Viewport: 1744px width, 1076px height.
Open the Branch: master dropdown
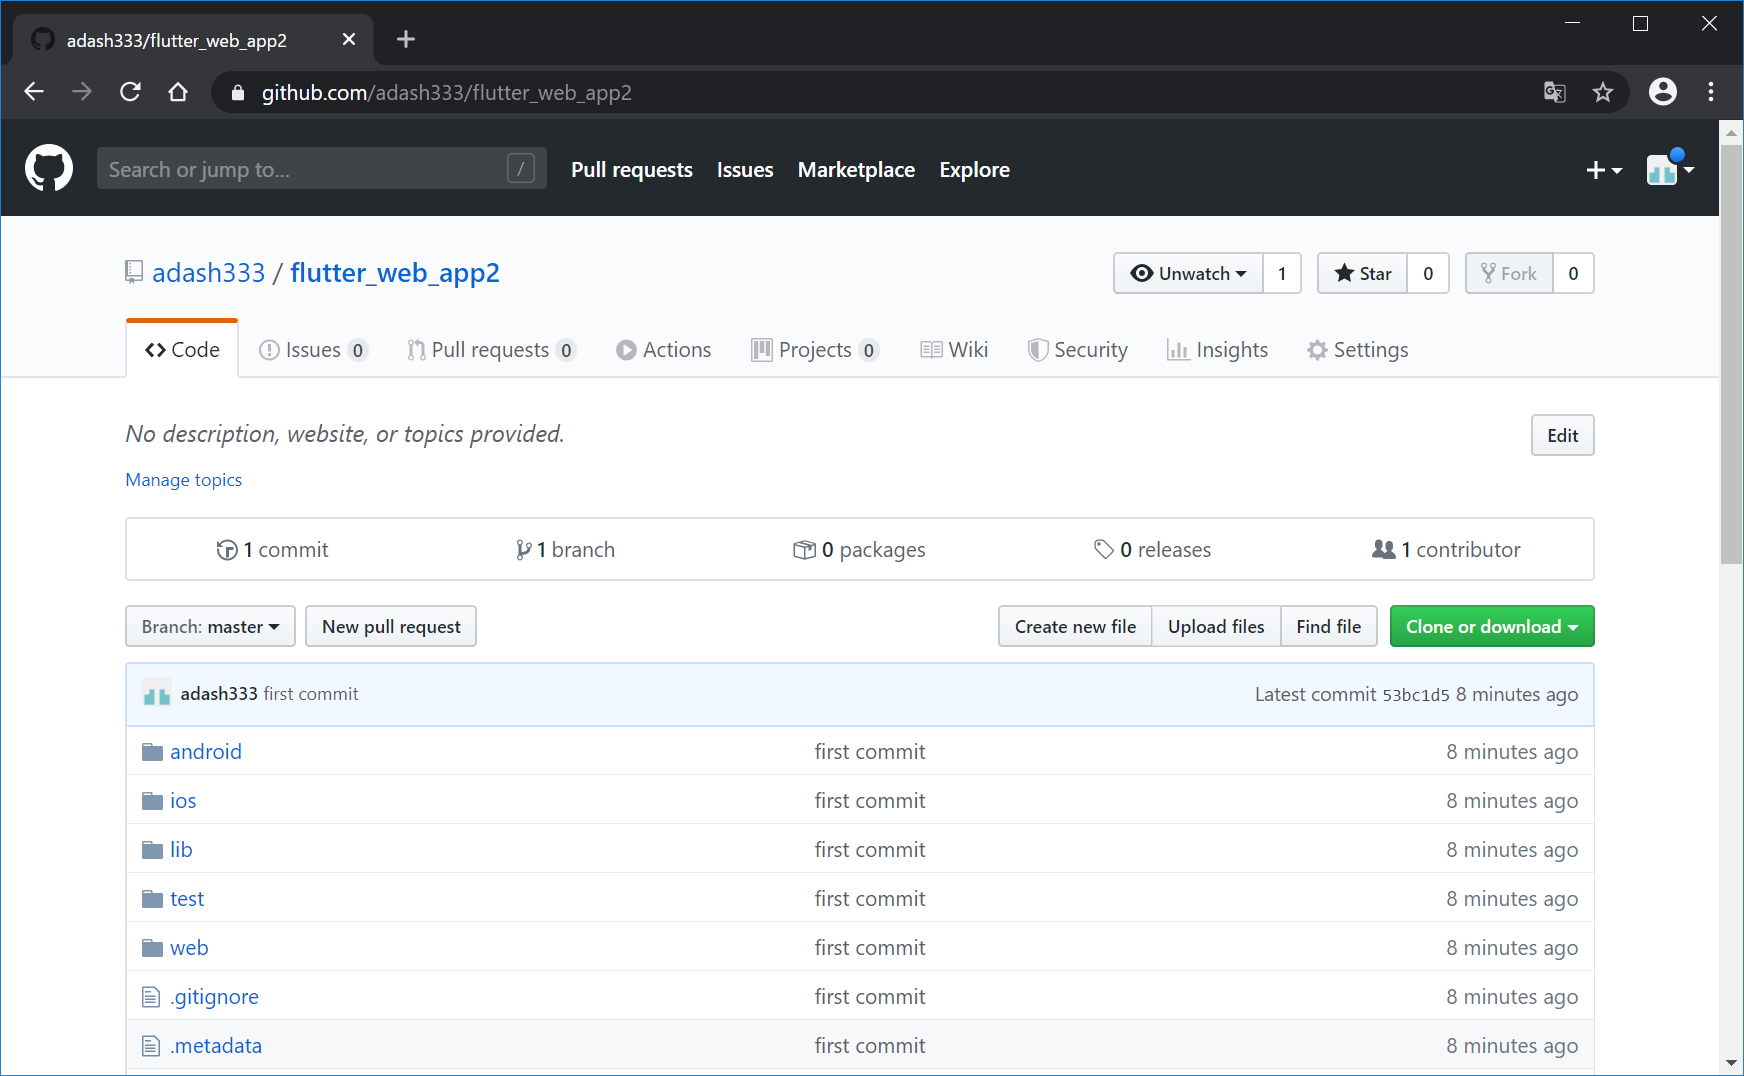210,626
